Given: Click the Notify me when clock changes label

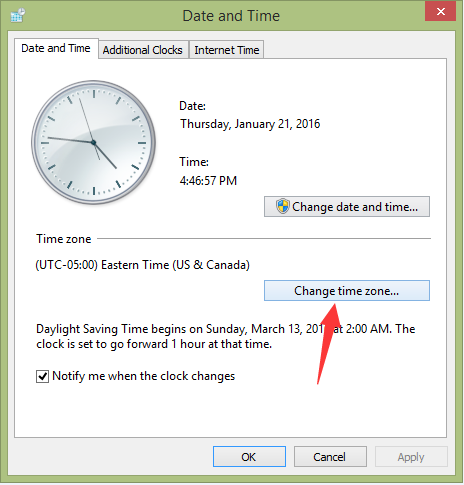Looking at the screenshot, I should pyautogui.click(x=144, y=376).
